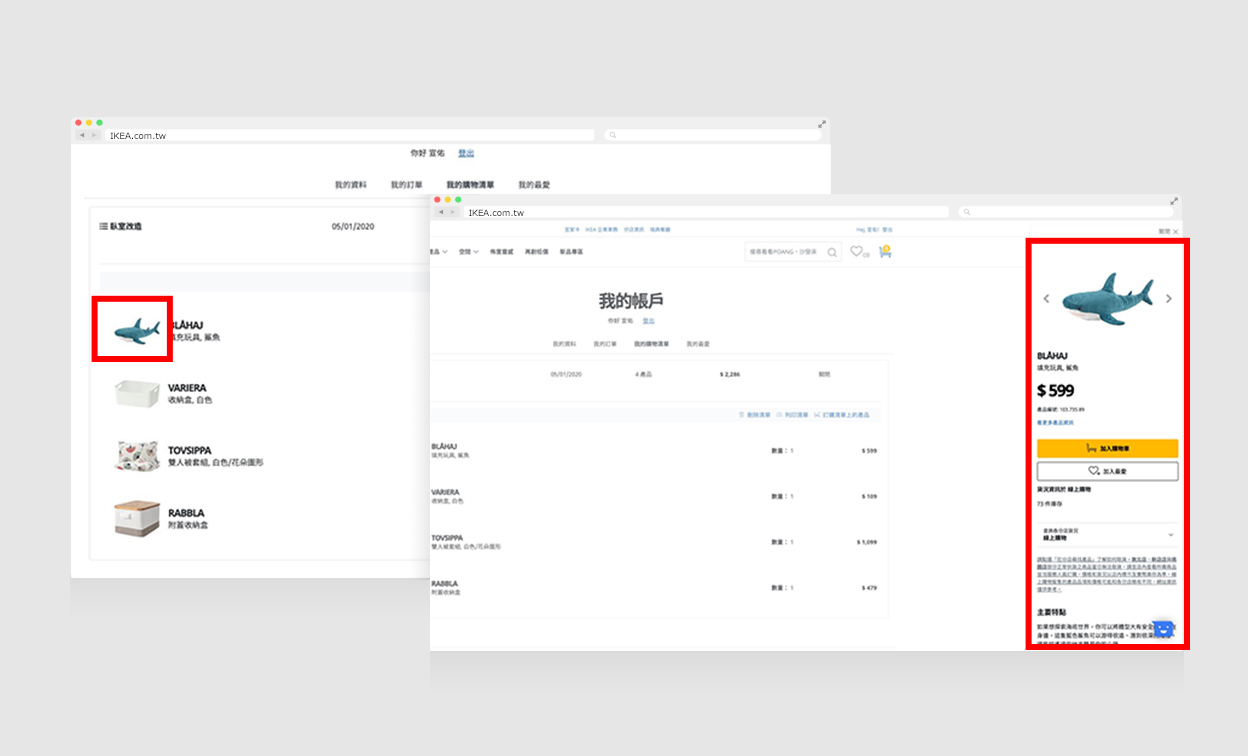Click the blue chat bot icon
1248x756 pixels.
coord(1162,630)
